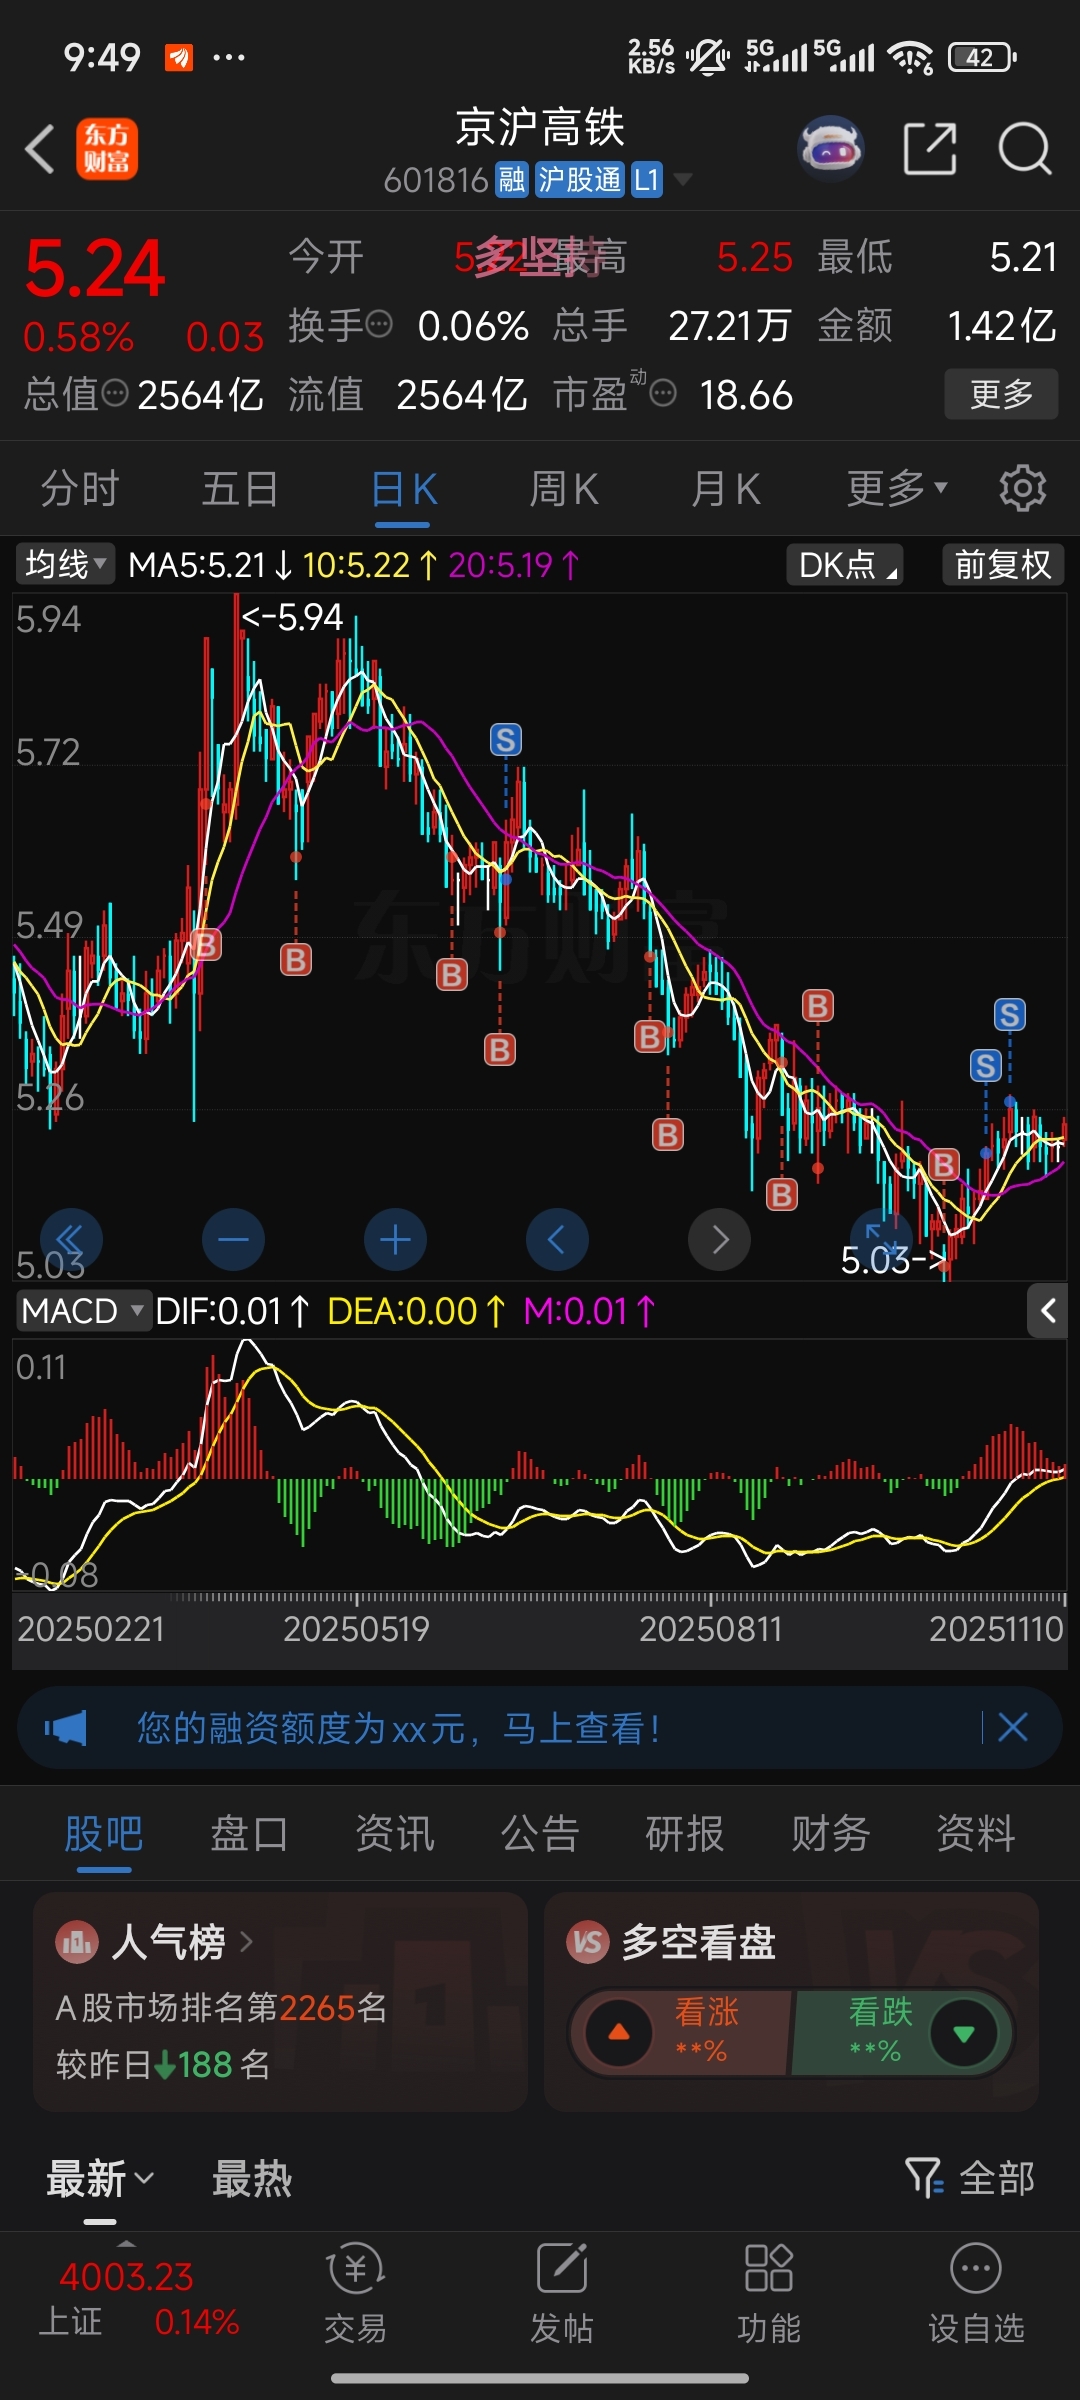Image resolution: width=1080 pixels, height=2400 pixels.
Task: Switch to 月K tab
Action: click(726, 488)
